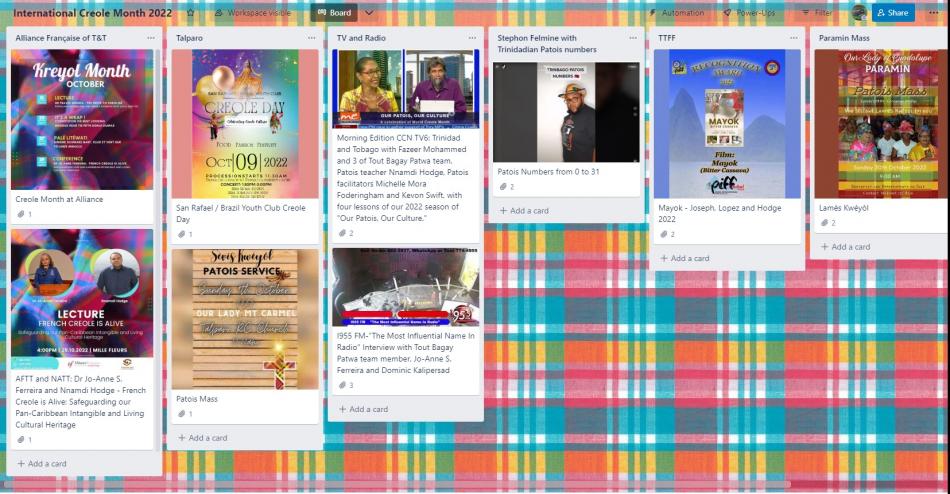
Task: Add a card to Paramin Mass list
Action: tap(845, 247)
